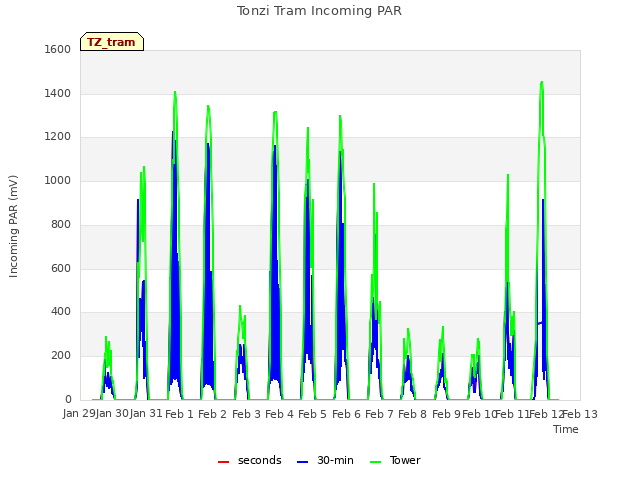Click the 1600 y-axis tick label
This screenshot has height=480, width=640.
tap(58, 49)
